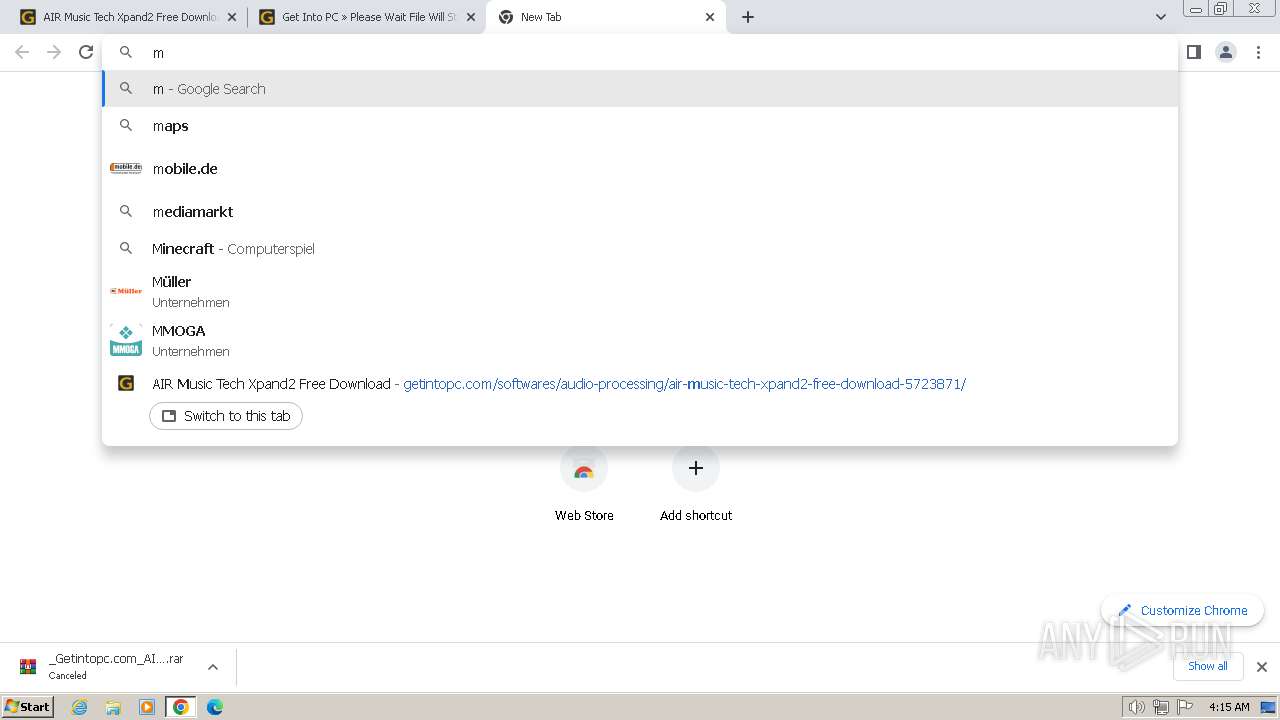This screenshot has width=1280, height=720.
Task: Click the search icon beside 'Minecraft'
Action: click(126, 248)
